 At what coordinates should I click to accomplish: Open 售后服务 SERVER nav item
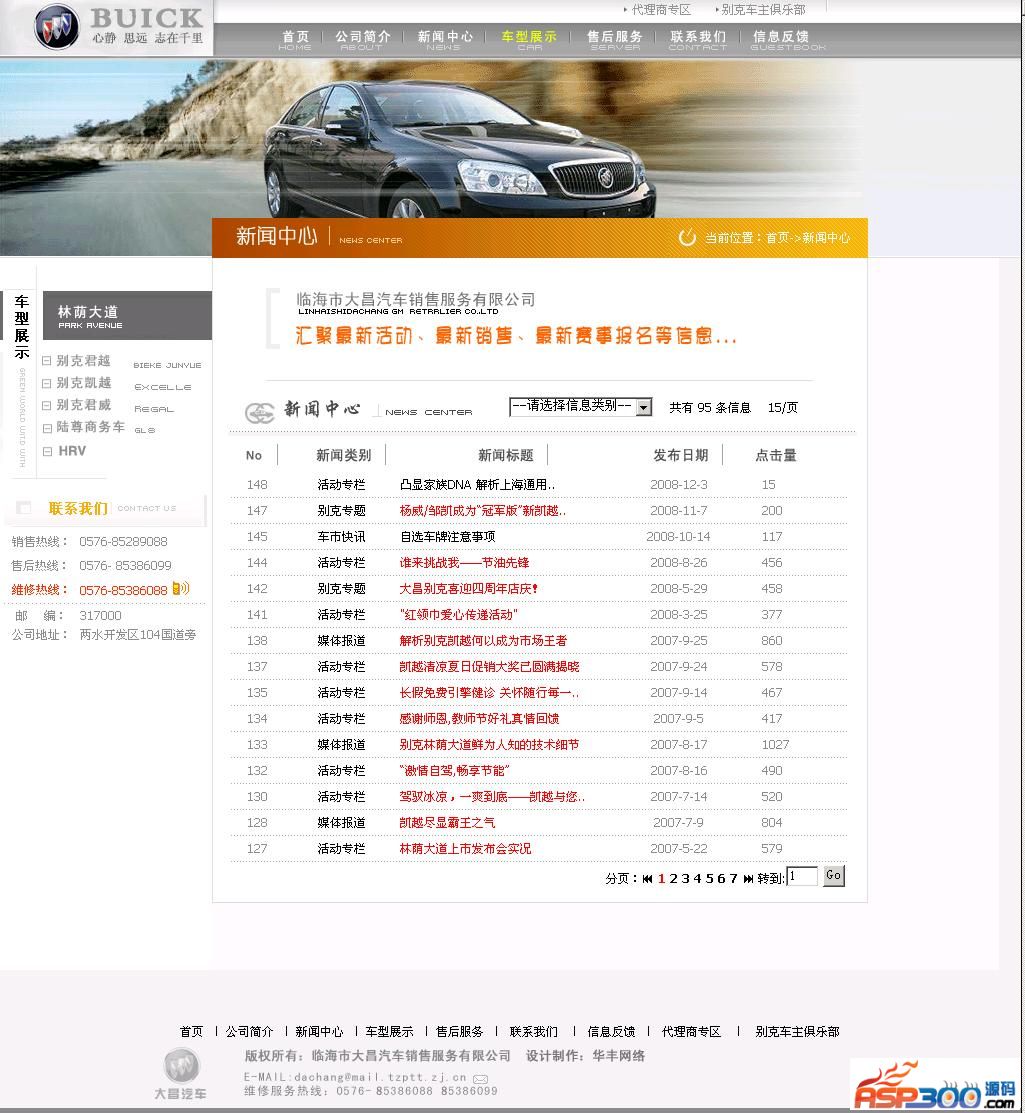pyautogui.click(x=615, y=40)
